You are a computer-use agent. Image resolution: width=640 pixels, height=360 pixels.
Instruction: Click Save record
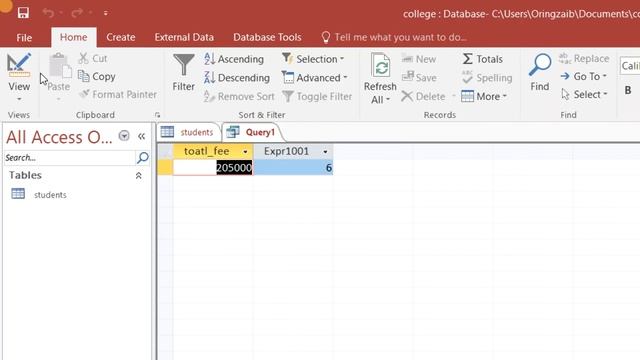tap(419, 78)
